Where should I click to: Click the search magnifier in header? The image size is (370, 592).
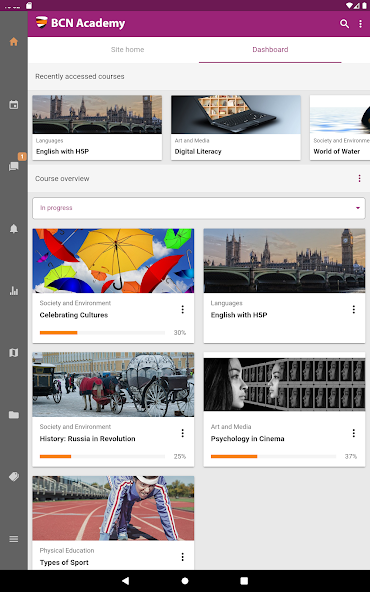pos(344,24)
